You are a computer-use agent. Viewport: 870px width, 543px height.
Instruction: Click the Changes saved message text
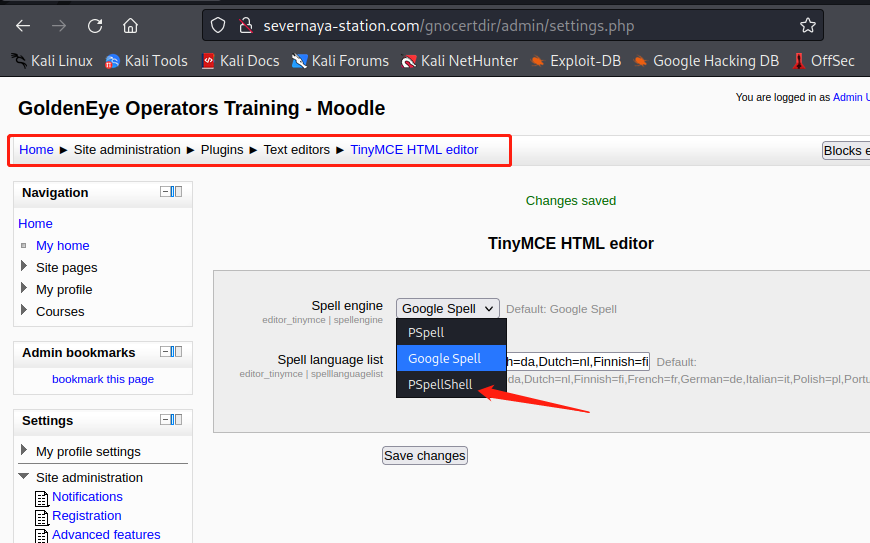[x=570, y=201]
